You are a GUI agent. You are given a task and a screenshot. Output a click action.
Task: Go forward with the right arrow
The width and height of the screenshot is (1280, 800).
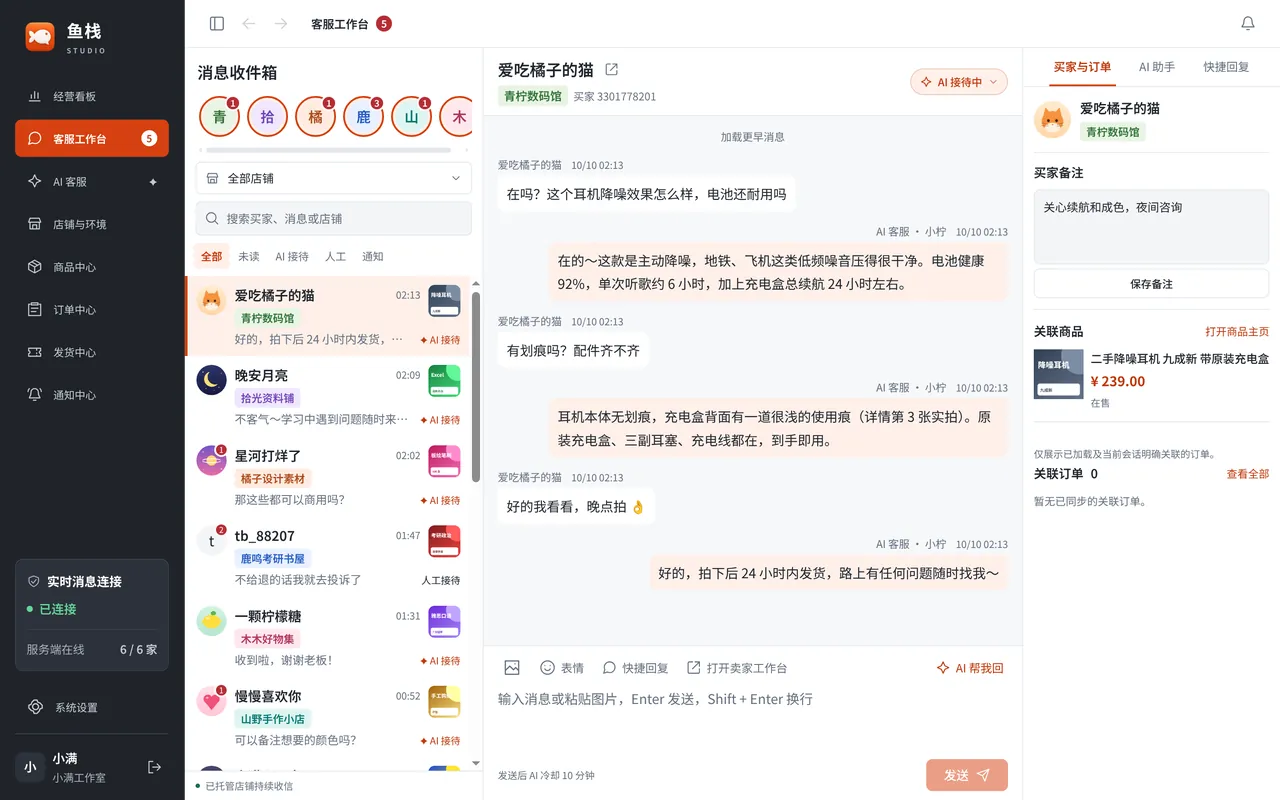281,23
